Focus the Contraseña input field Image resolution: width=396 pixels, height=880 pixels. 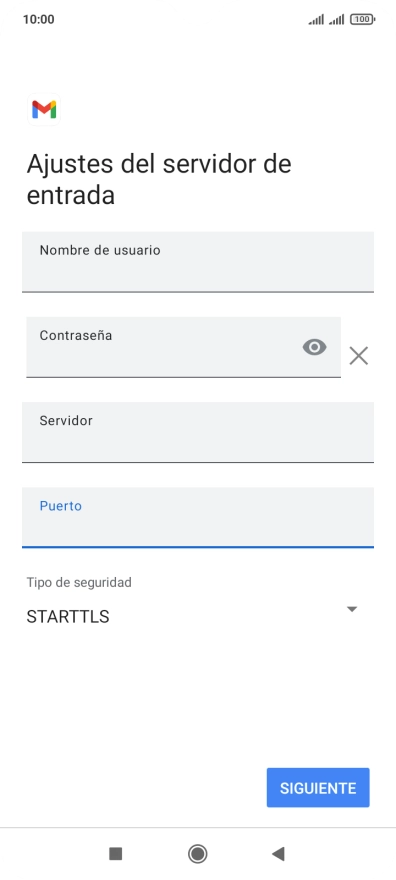[x=183, y=347]
